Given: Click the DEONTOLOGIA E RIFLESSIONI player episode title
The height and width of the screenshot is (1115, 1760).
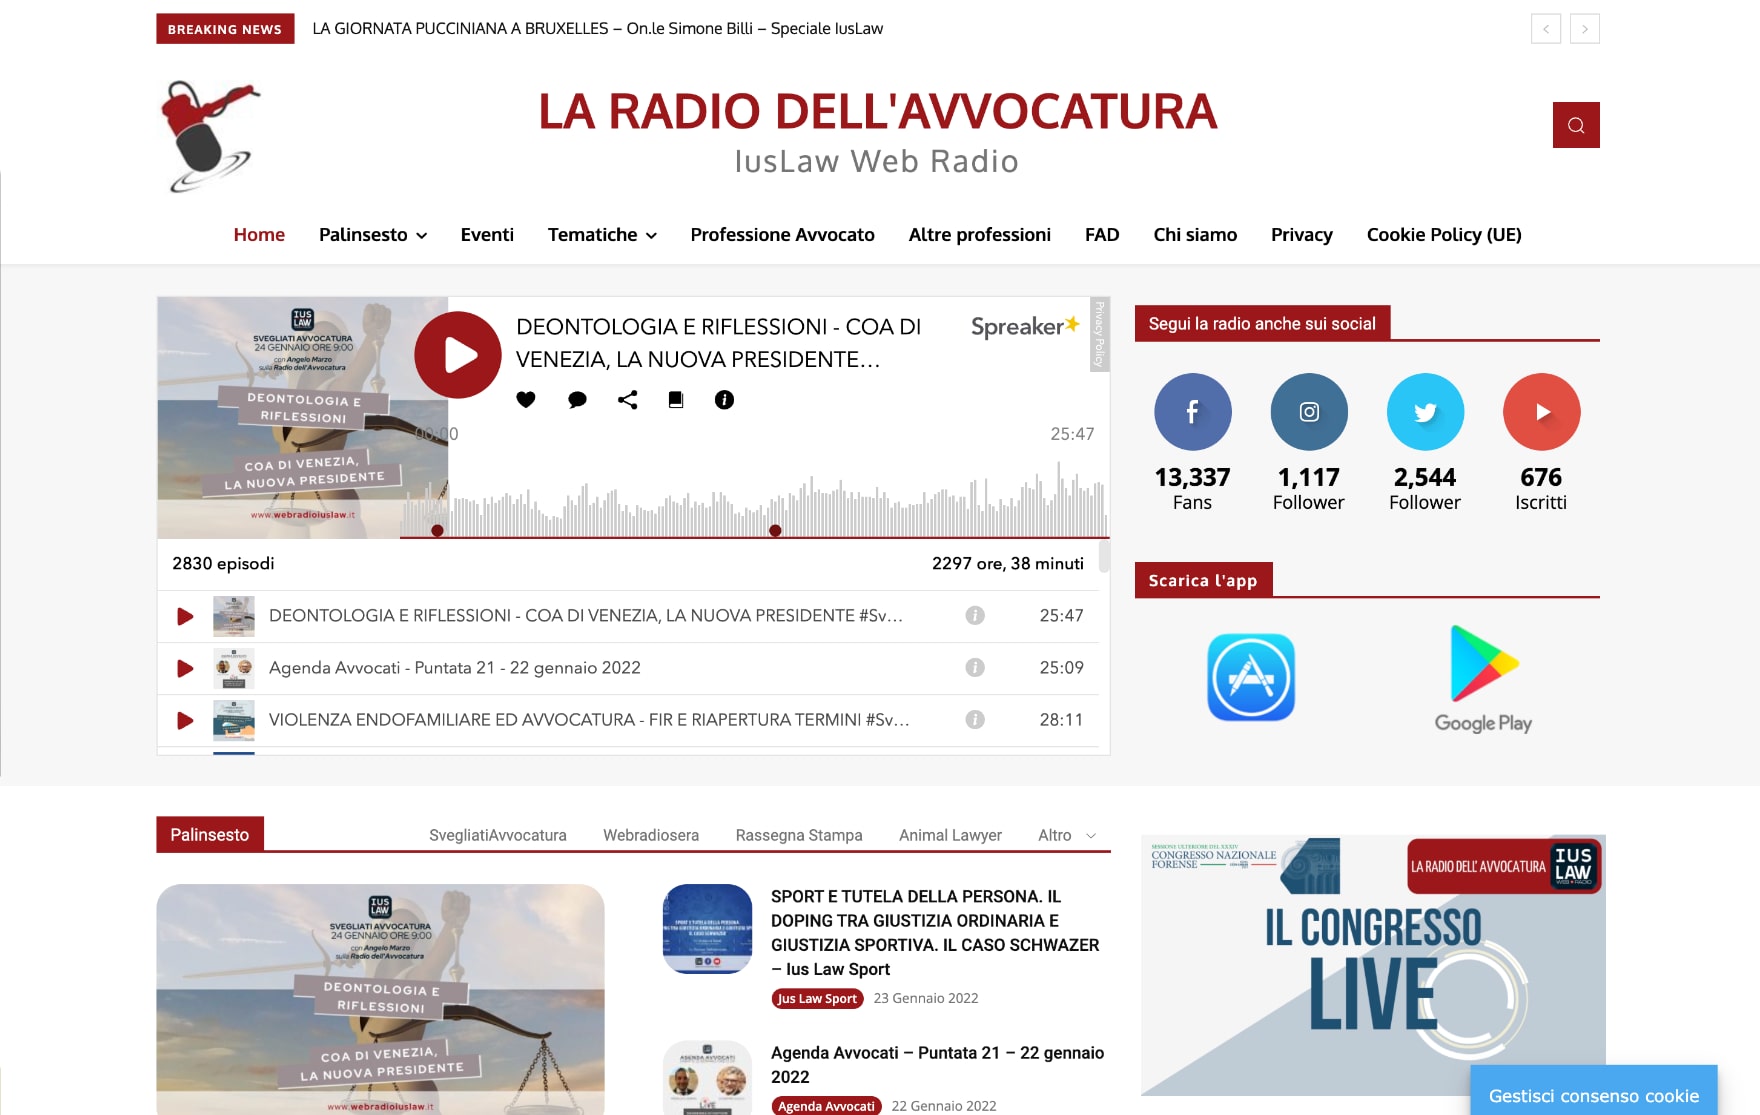Looking at the screenshot, I should pyautogui.click(x=718, y=343).
